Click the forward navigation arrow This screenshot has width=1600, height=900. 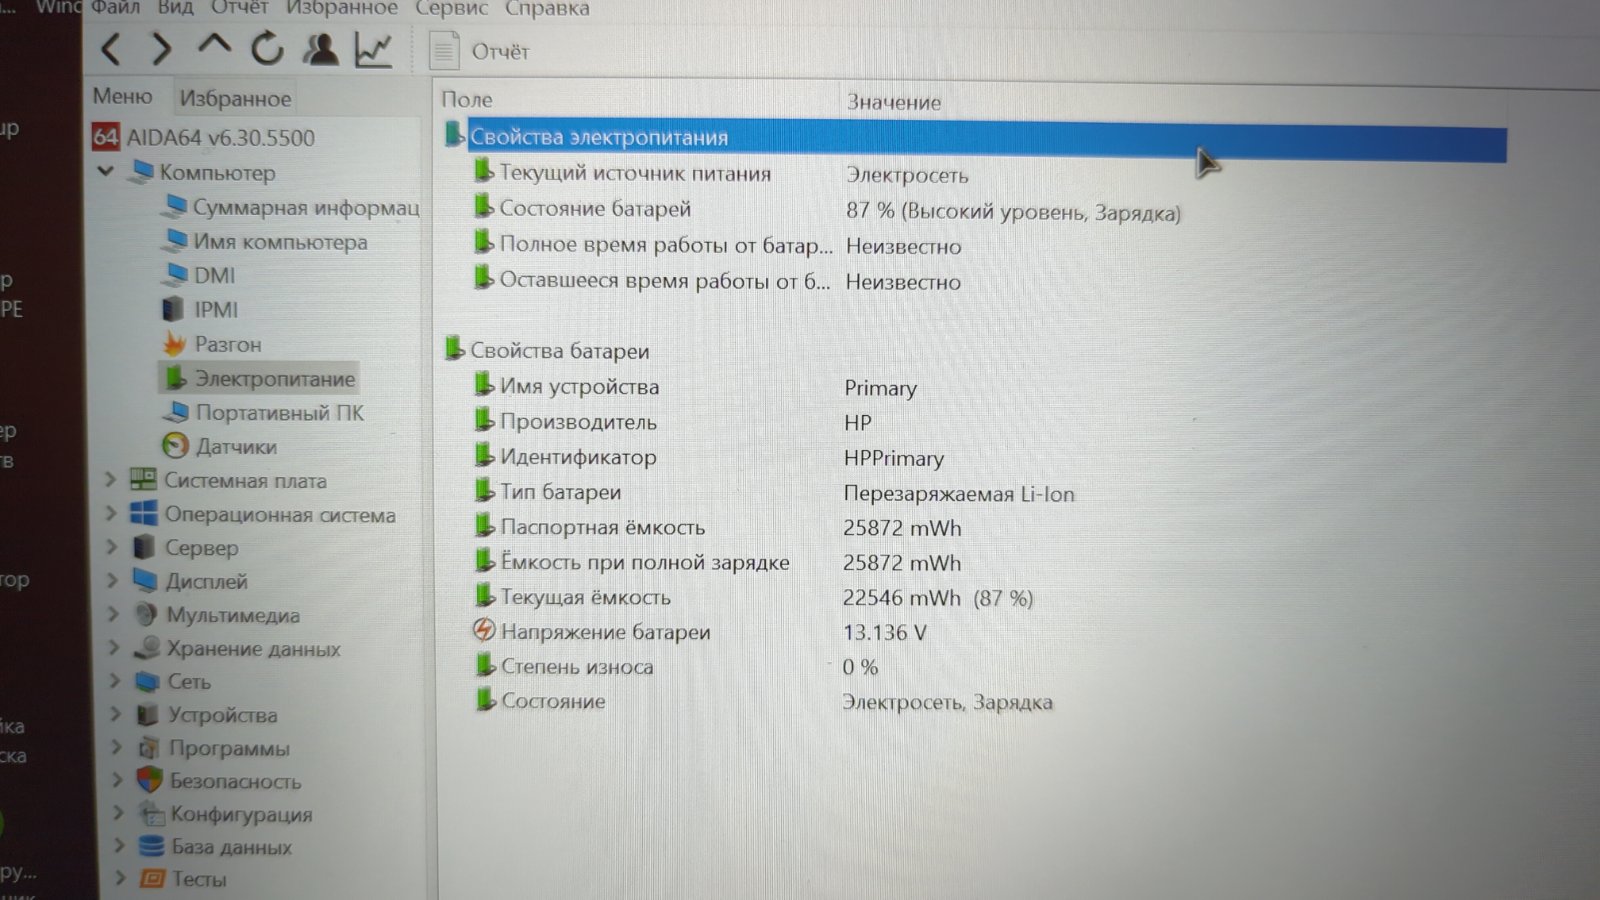(x=161, y=48)
